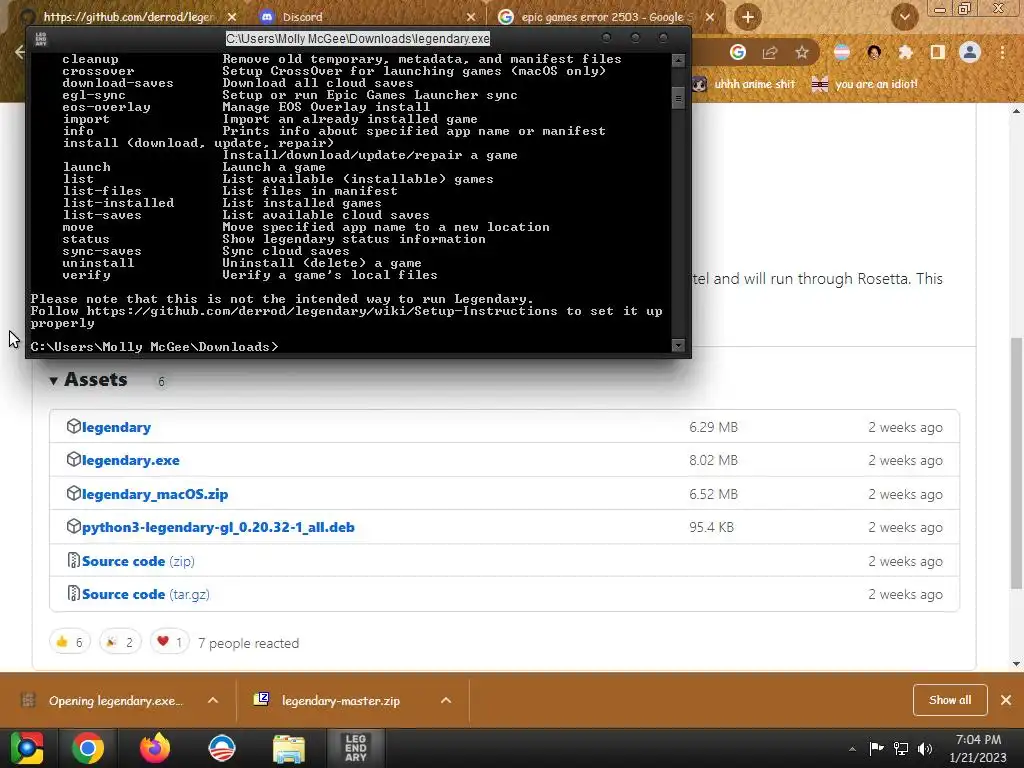The image size is (1024, 768).
Task: Share this page icon
Action: 770,52
